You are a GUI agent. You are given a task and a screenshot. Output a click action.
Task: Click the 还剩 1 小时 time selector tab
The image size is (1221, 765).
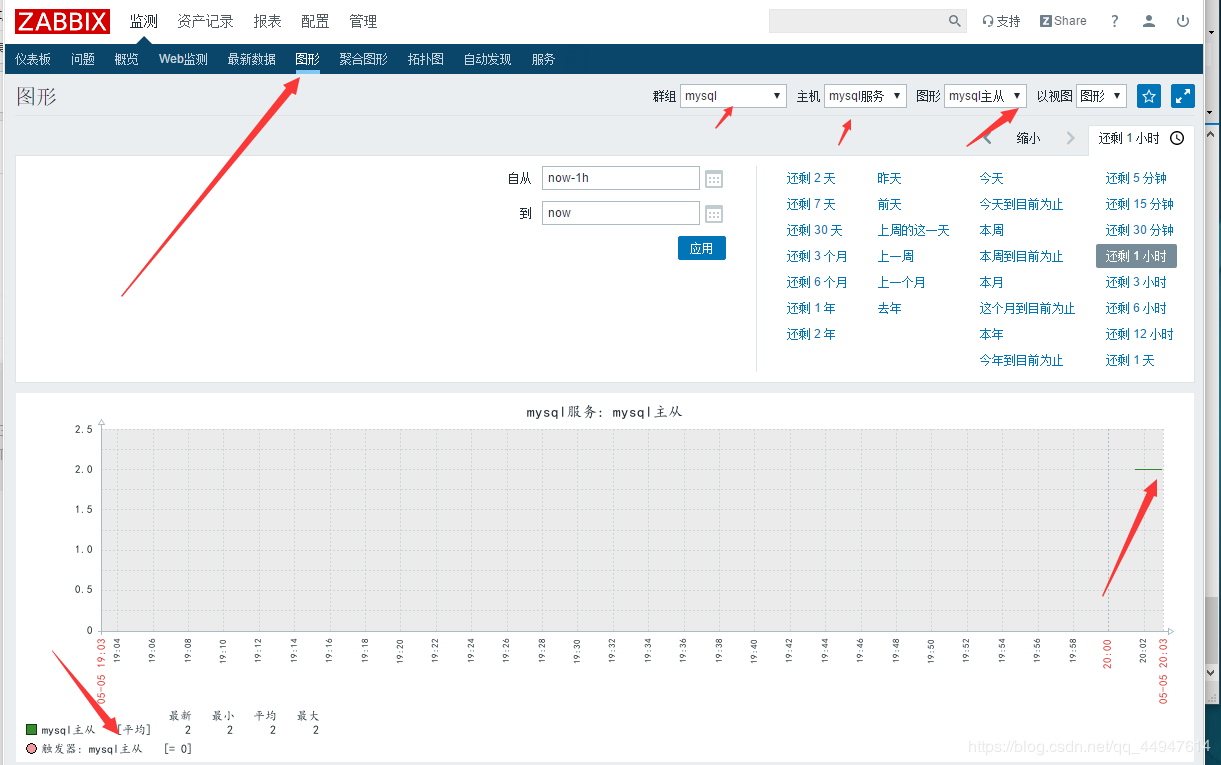(1141, 138)
